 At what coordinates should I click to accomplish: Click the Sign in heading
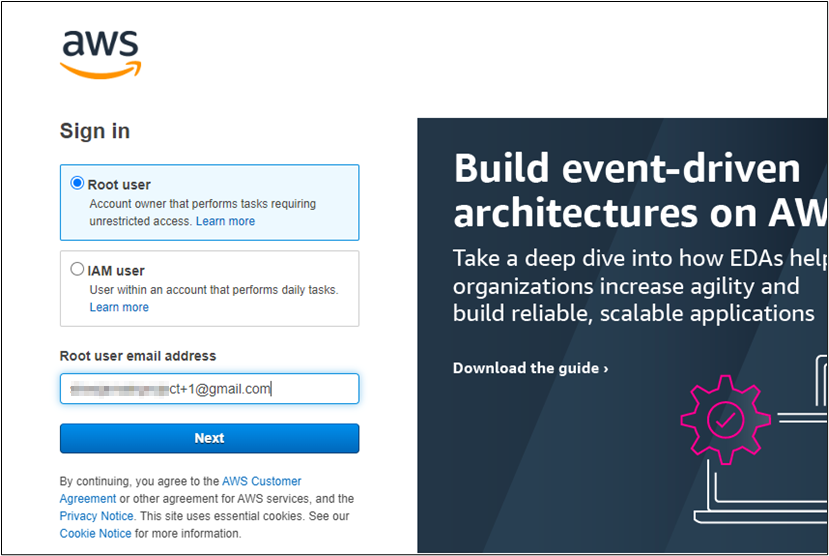click(95, 131)
